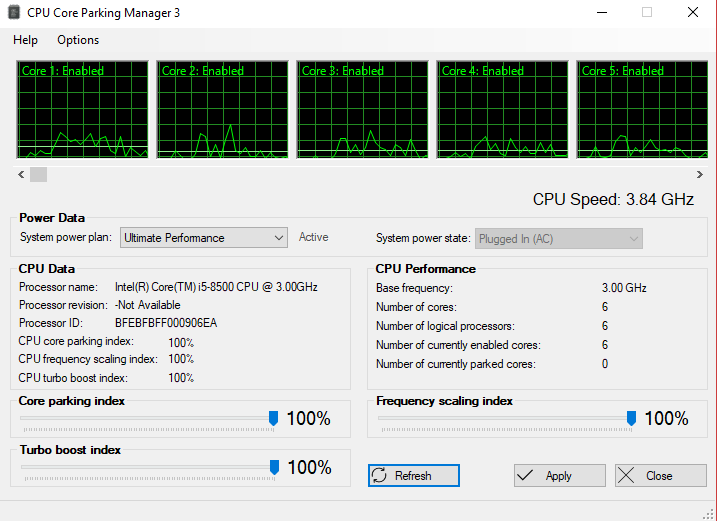Click the Refresh circular arrows icon
Viewport: 717px width, 521px height.
(380, 475)
